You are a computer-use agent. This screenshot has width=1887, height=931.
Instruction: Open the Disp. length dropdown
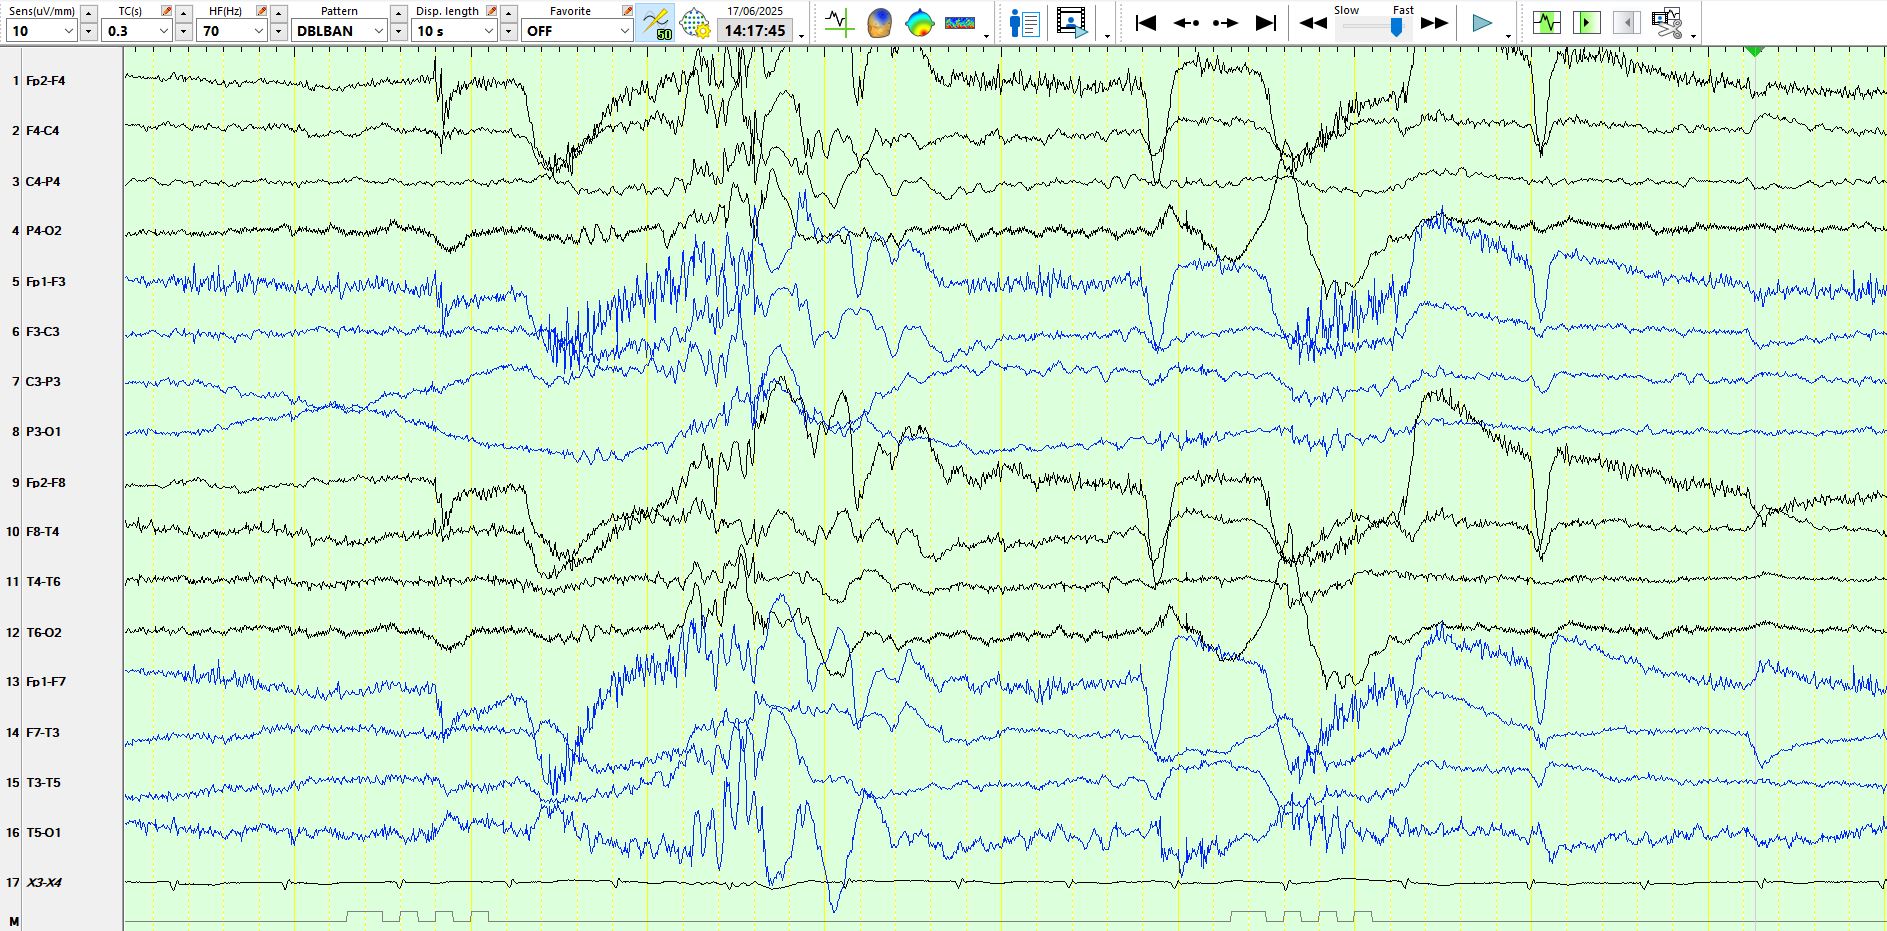coord(454,31)
